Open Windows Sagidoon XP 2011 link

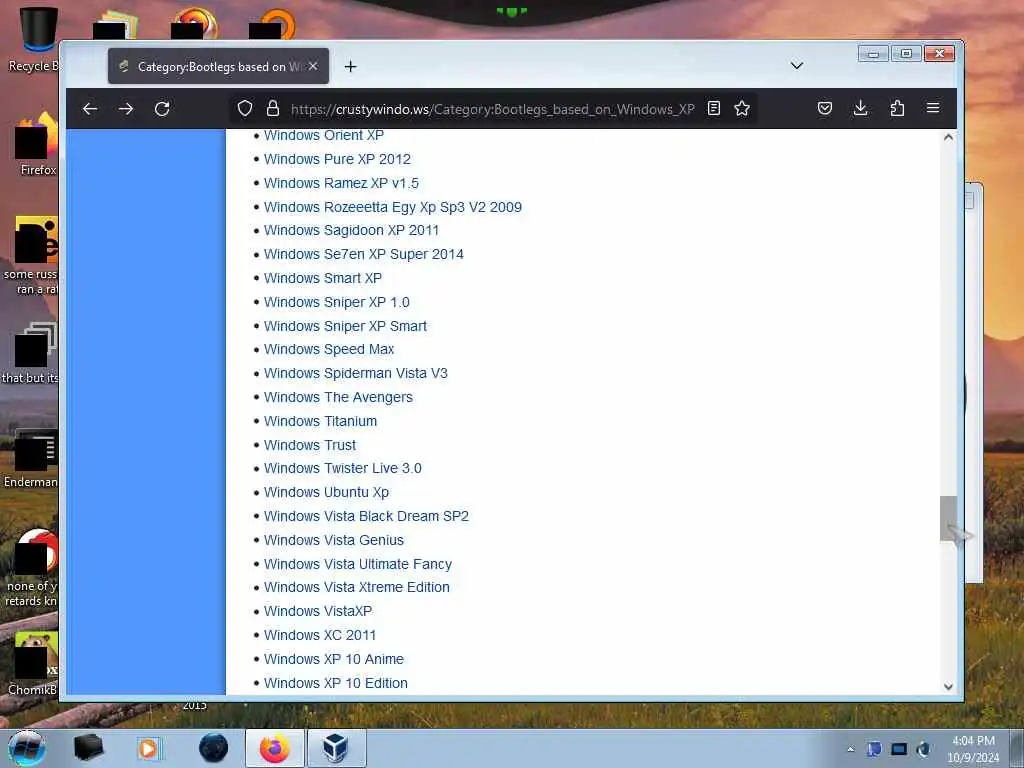point(351,231)
